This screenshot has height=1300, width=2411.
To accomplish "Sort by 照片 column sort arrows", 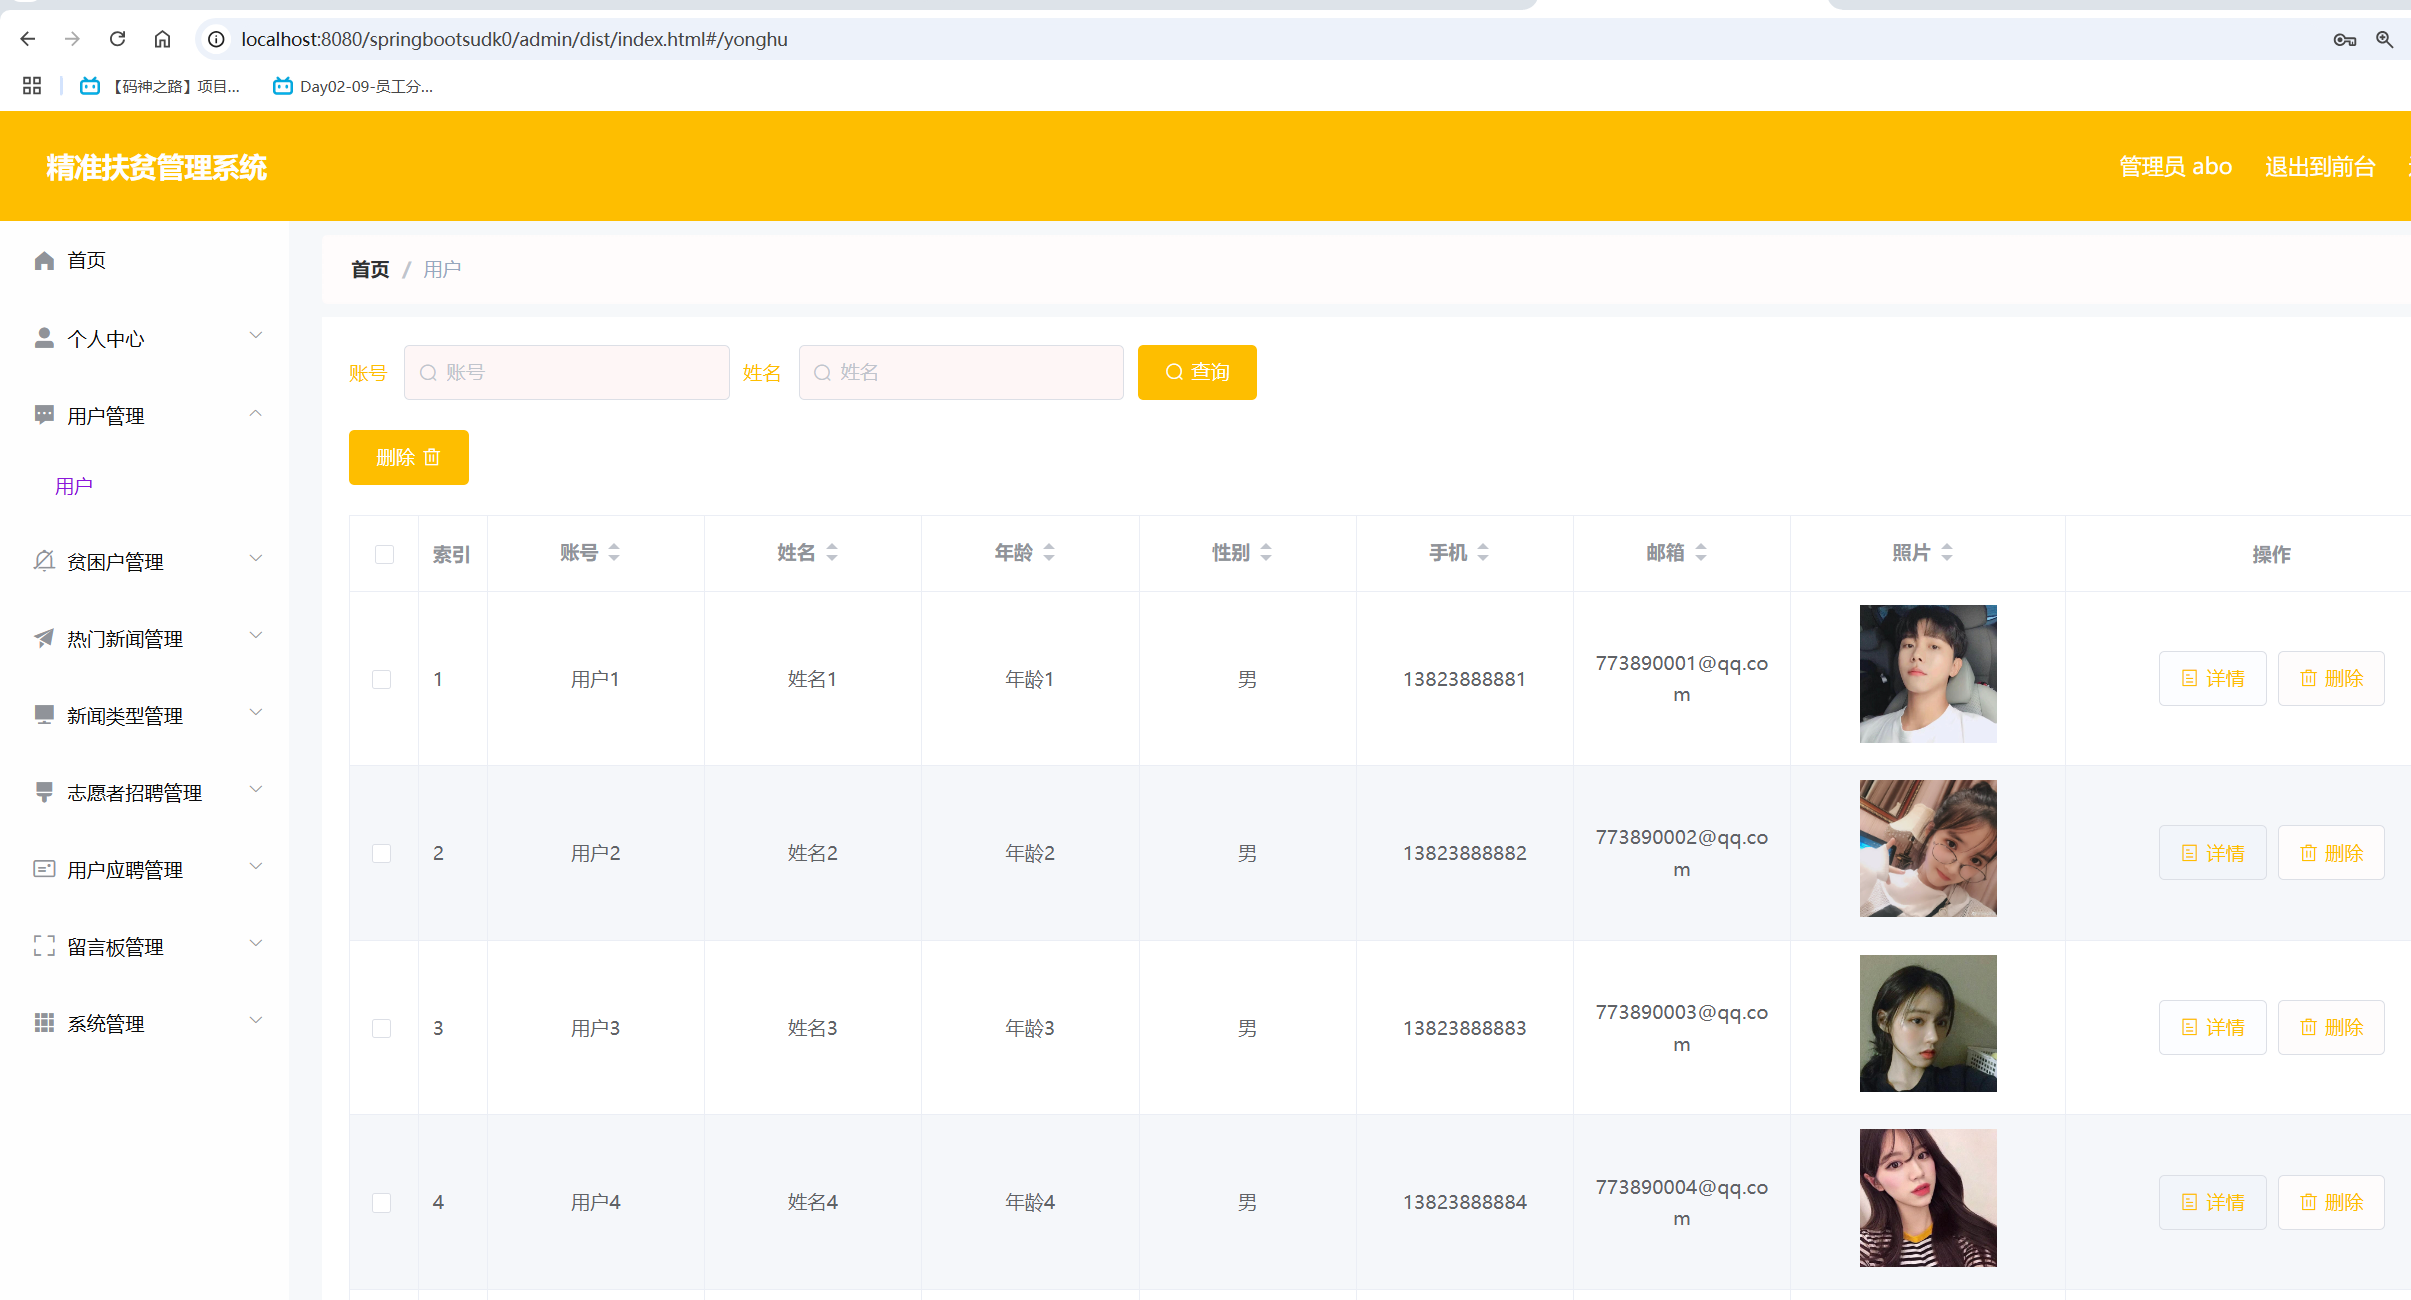I will tap(1947, 552).
